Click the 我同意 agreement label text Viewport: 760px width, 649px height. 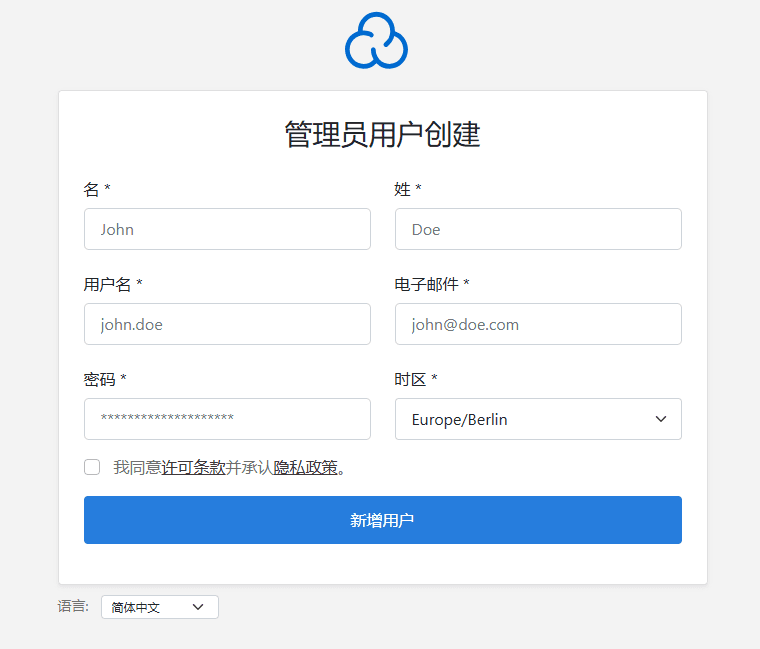tap(137, 467)
